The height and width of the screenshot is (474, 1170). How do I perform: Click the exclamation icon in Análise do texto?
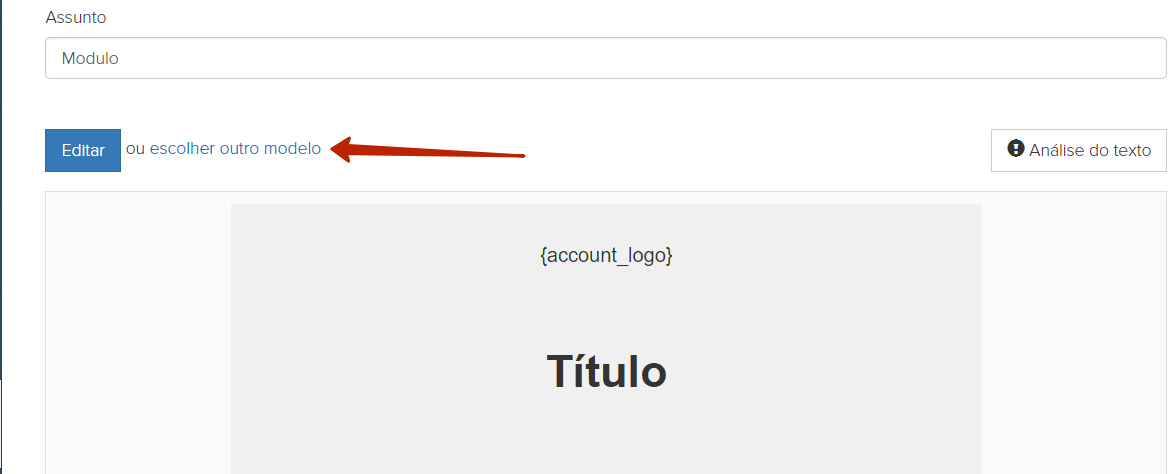pyautogui.click(x=1015, y=149)
